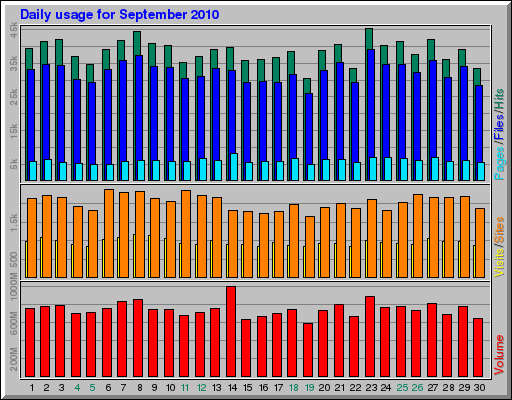Click the green hits bar top for day 8
This screenshot has height=400, width=512.
pyautogui.click(x=137, y=43)
